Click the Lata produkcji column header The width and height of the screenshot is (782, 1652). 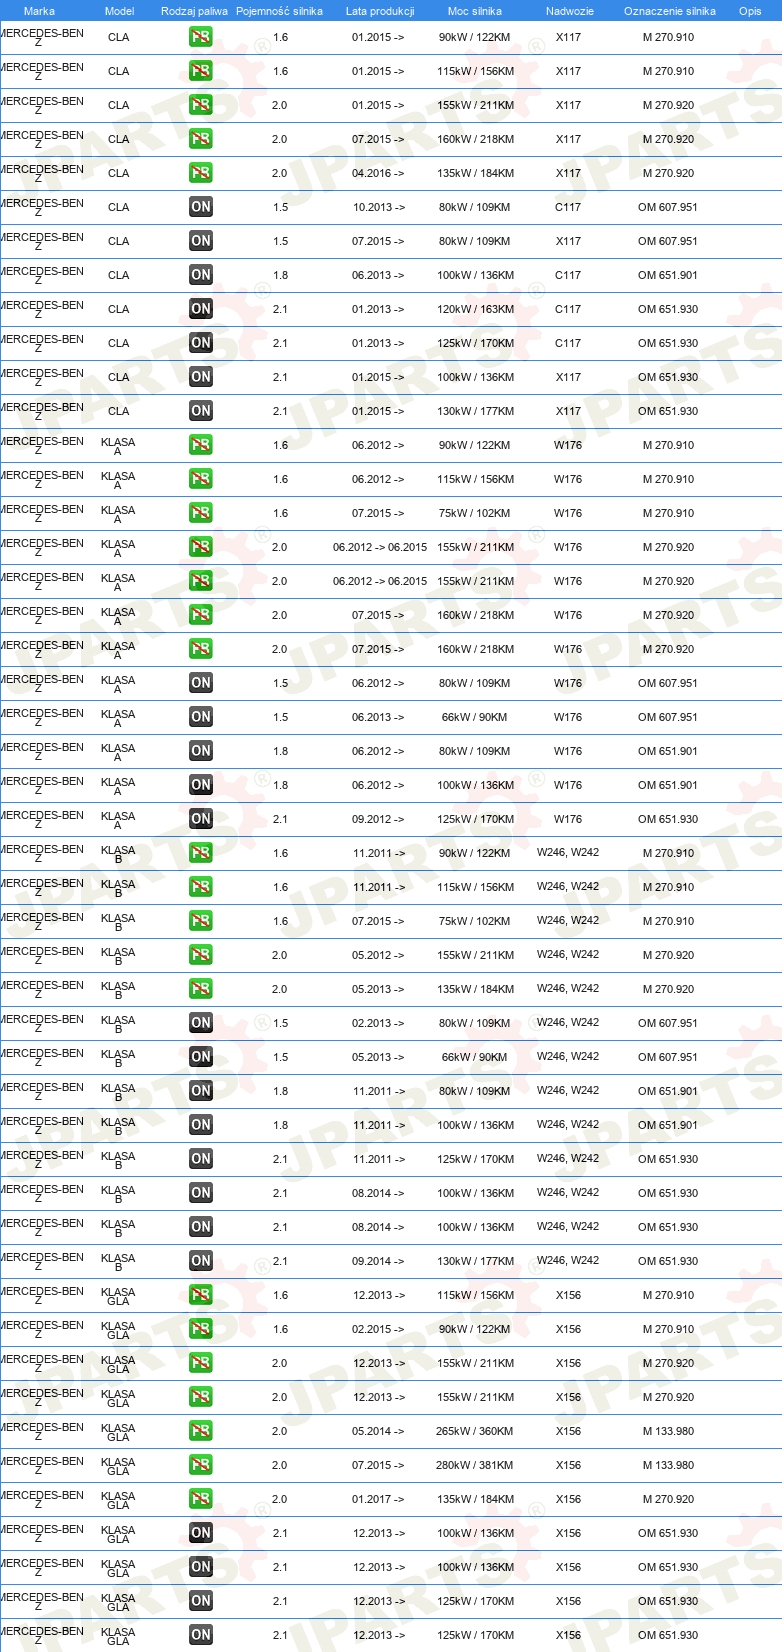click(380, 11)
